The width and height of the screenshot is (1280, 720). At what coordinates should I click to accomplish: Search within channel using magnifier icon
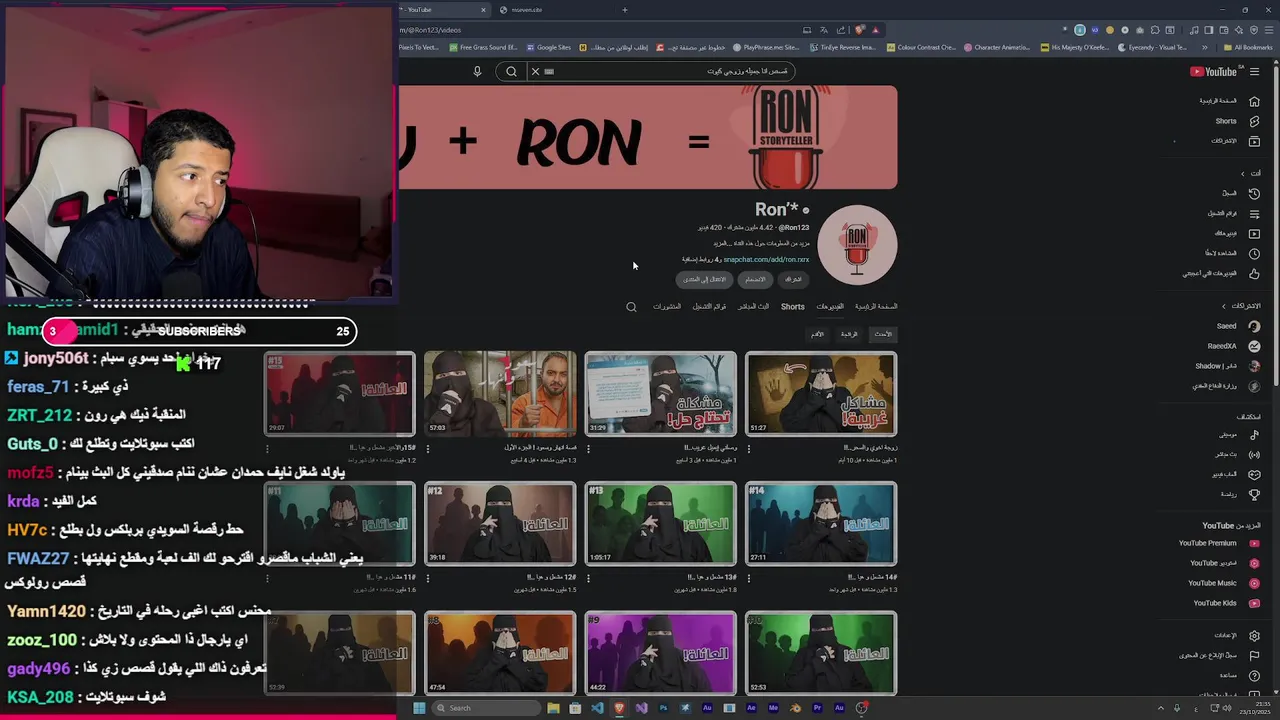pos(631,307)
